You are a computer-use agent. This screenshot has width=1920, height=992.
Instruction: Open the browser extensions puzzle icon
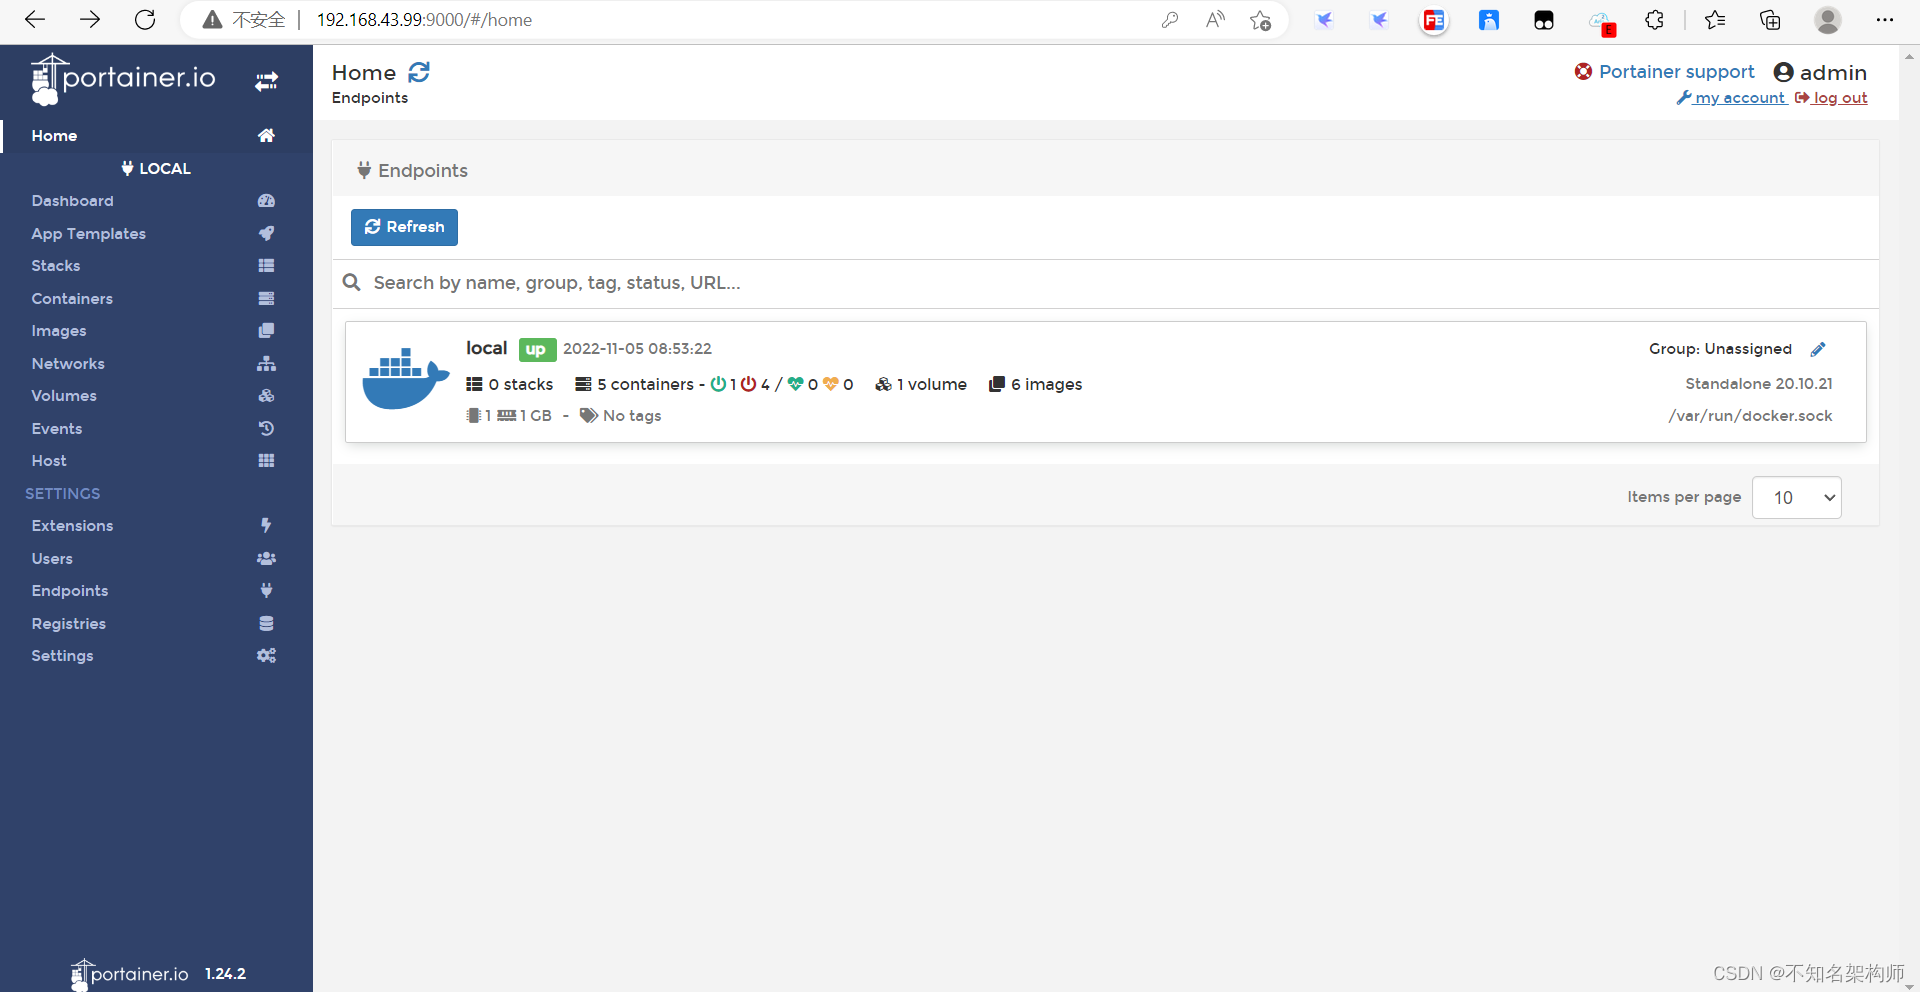[x=1654, y=20]
